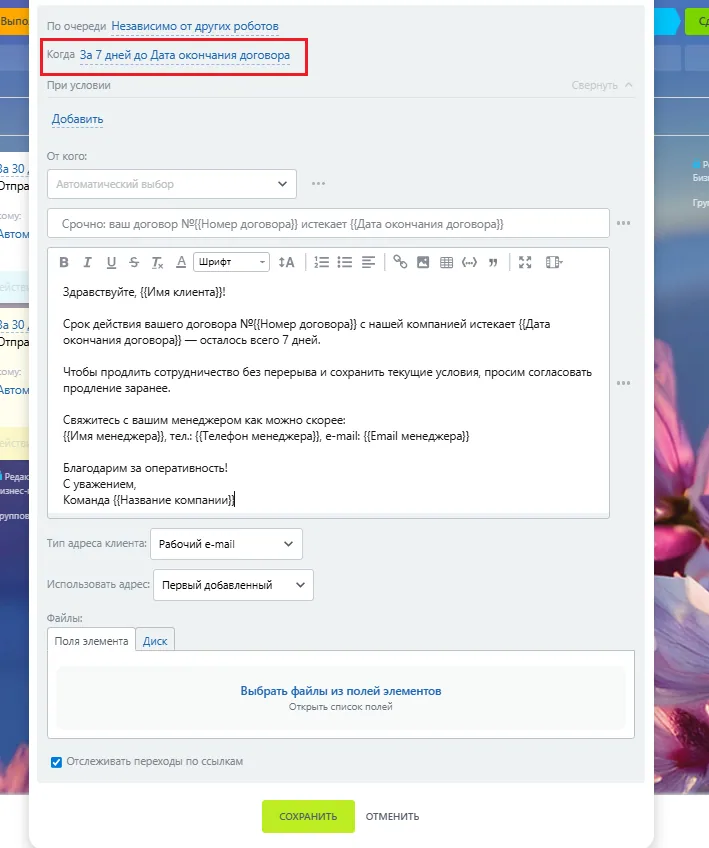Switch to the Поля элемента files tab
This screenshot has width=709, height=848.
pyautogui.click(x=91, y=641)
